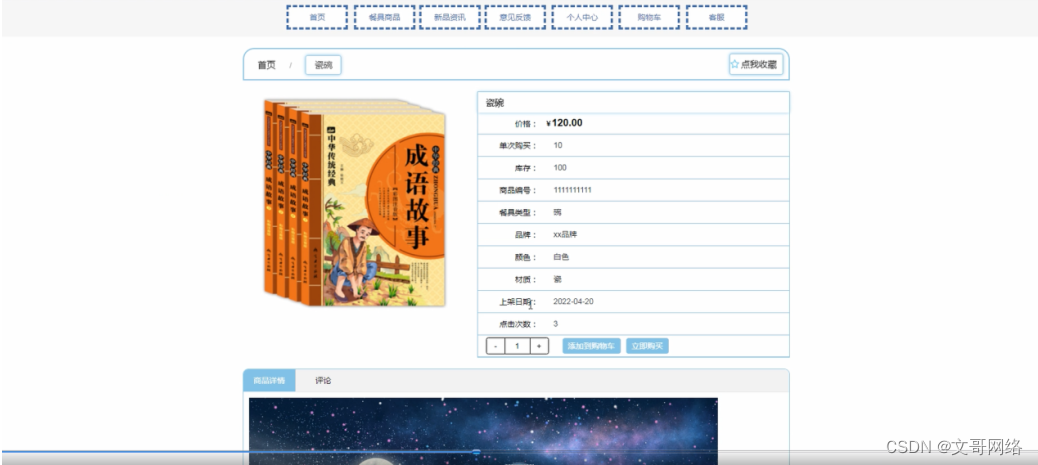Switch to the 评论 tab
The width and height of the screenshot is (1038, 465).
tap(323, 380)
